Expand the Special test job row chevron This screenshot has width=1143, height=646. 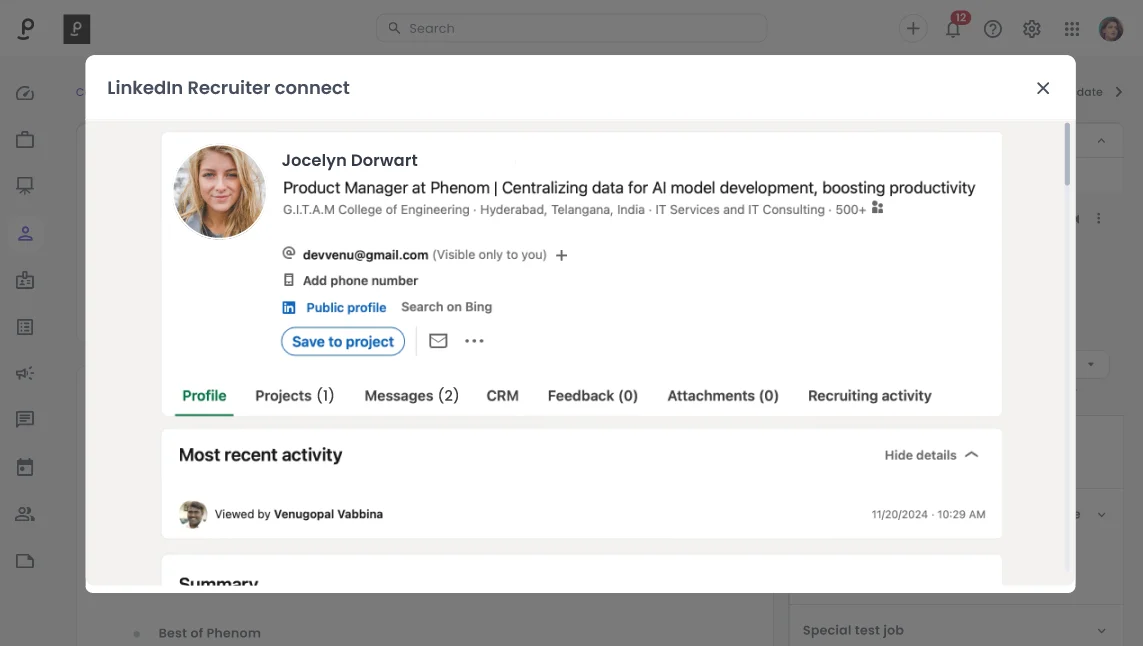click(1101, 631)
